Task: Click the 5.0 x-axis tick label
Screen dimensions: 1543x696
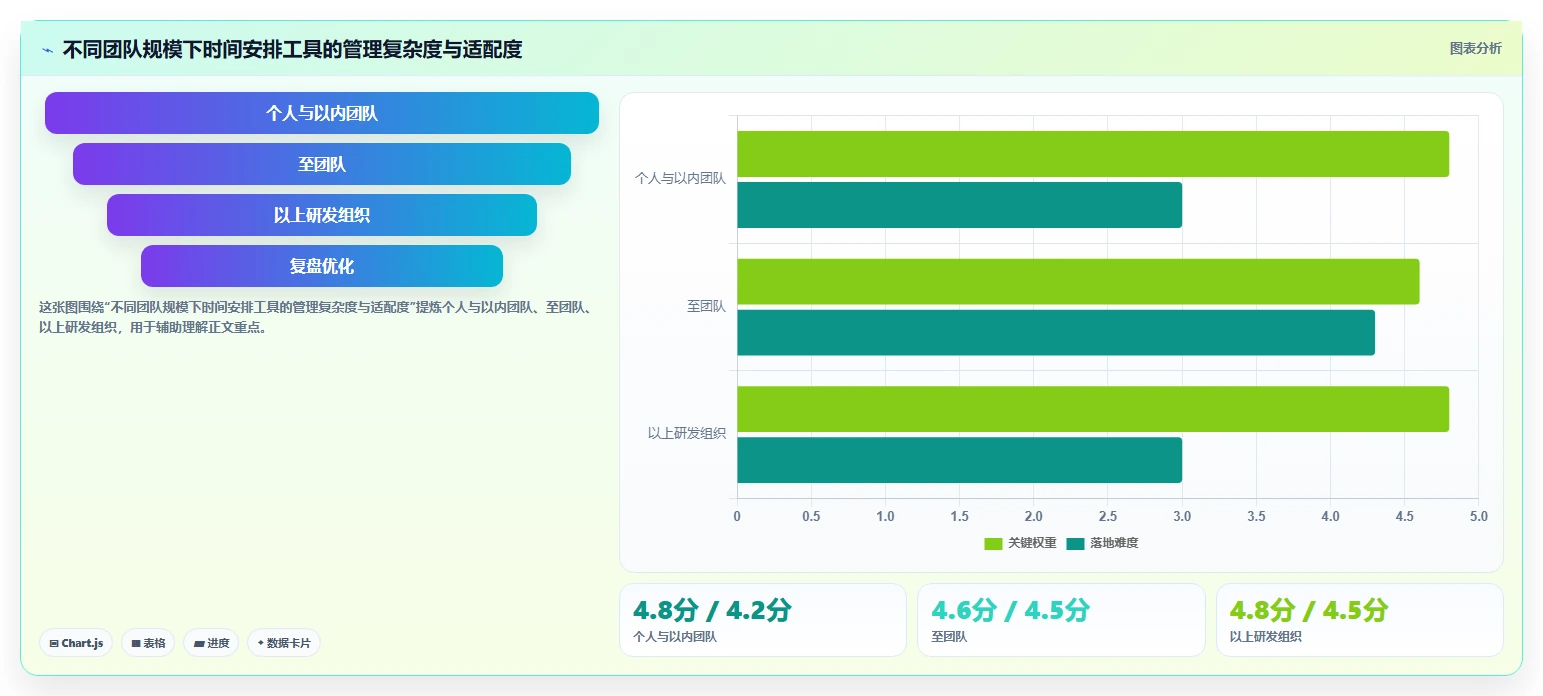Action: (1478, 517)
